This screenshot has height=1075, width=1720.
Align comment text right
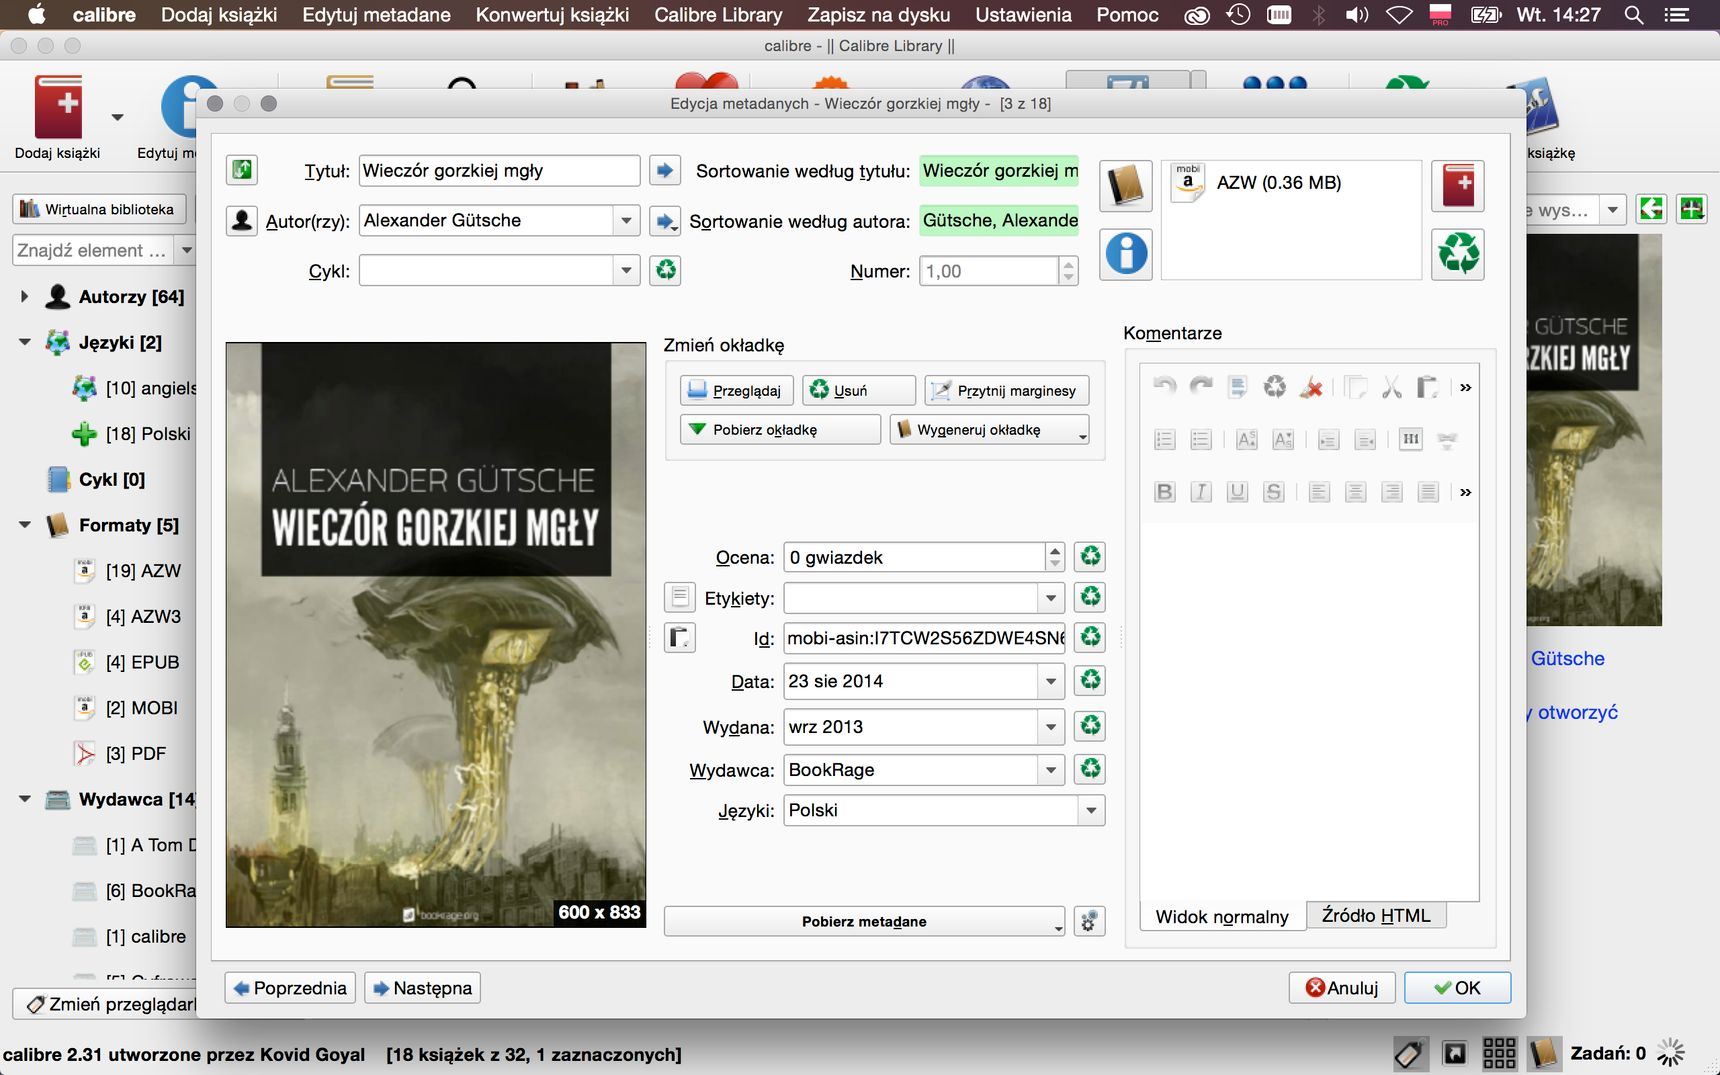pos(1392,491)
